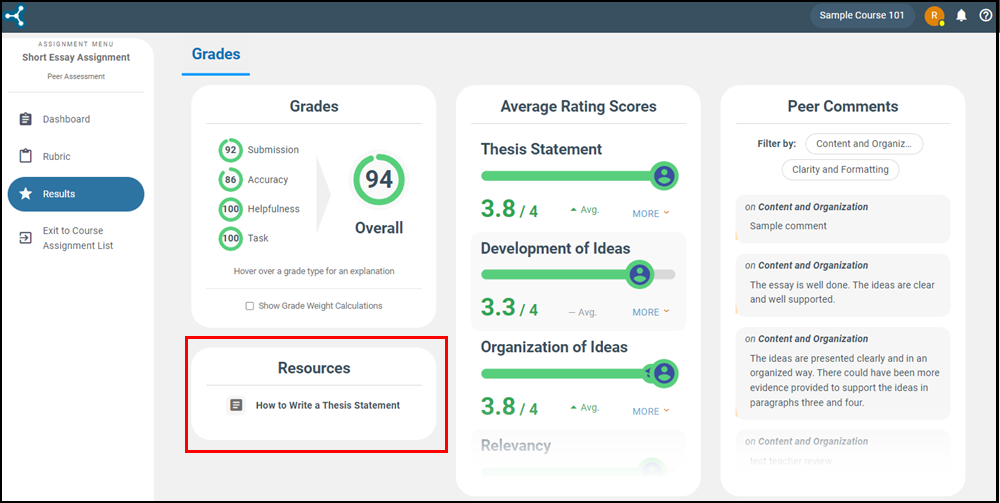
Task: Open the notifications bell
Action: 961,15
